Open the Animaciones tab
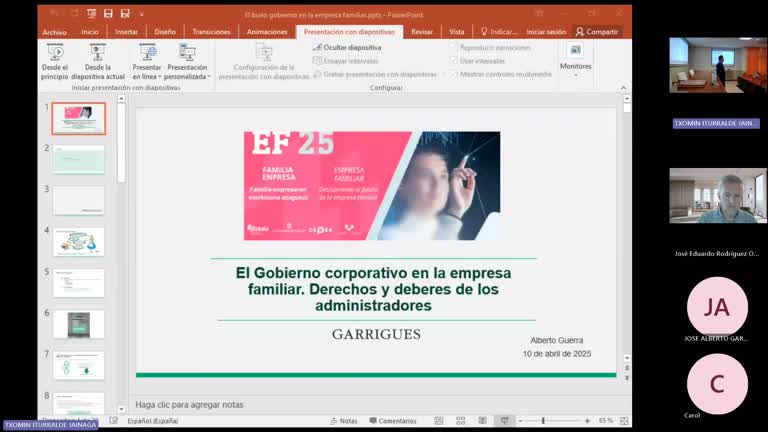The image size is (768, 432). 267,32
